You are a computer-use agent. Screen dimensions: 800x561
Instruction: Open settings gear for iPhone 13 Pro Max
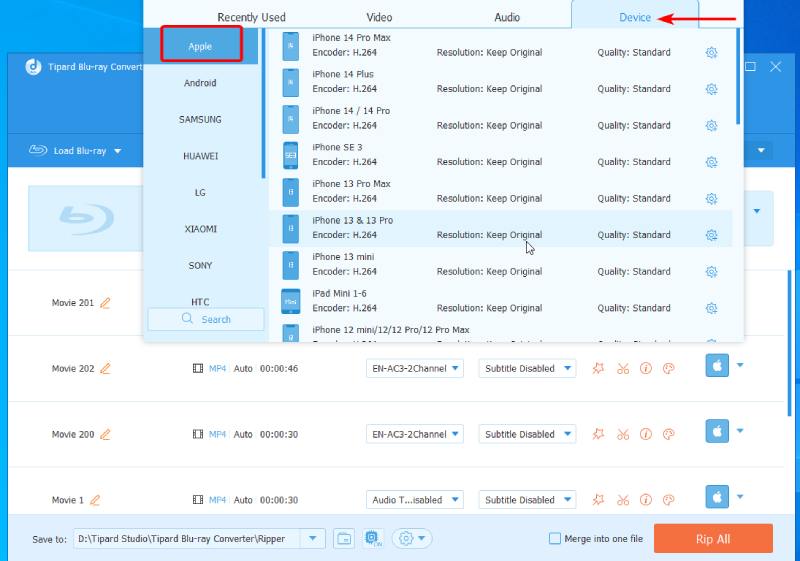pos(711,199)
